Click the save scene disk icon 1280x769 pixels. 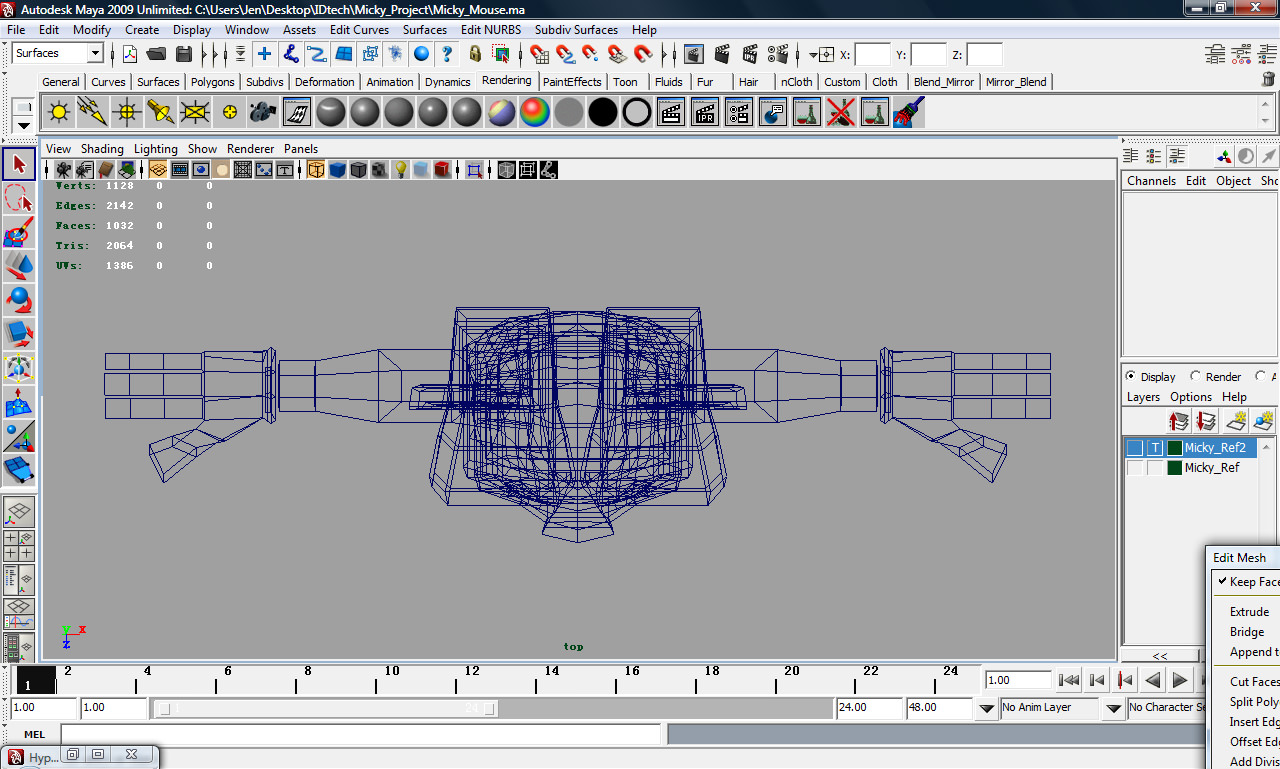point(183,54)
